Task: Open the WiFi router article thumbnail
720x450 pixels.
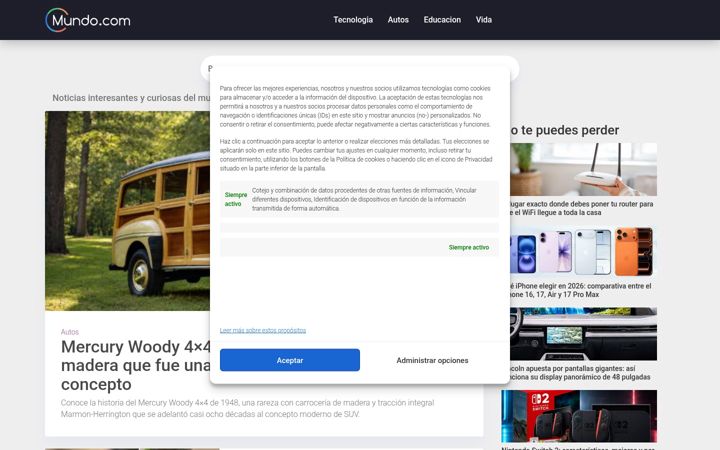Action: tap(583, 169)
